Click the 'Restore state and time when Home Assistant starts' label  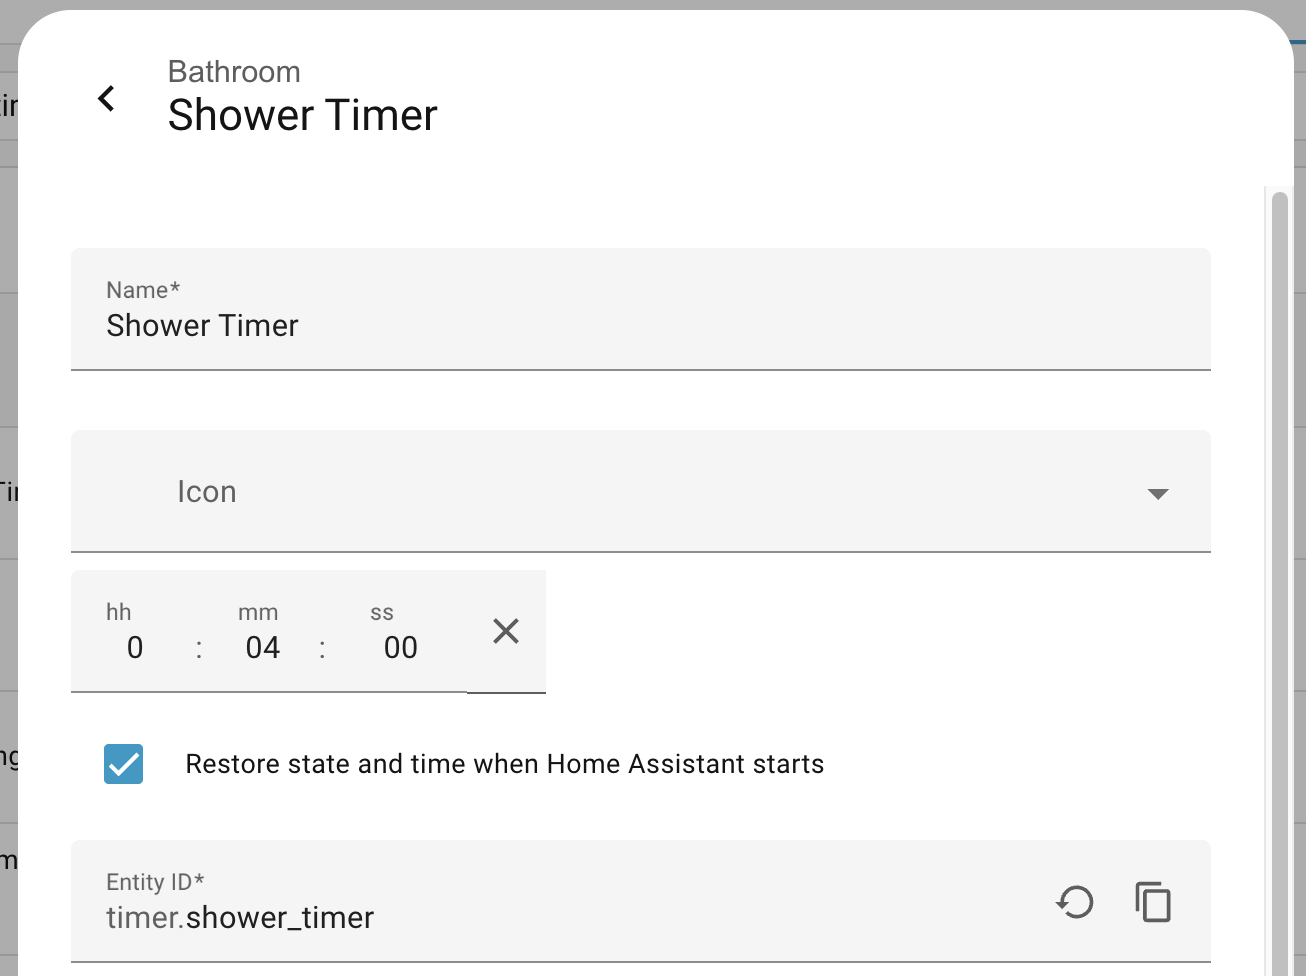click(505, 764)
